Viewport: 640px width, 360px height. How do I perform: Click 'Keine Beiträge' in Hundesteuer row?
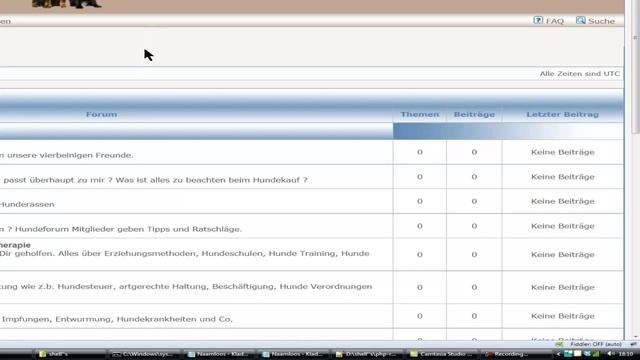tap(563, 287)
